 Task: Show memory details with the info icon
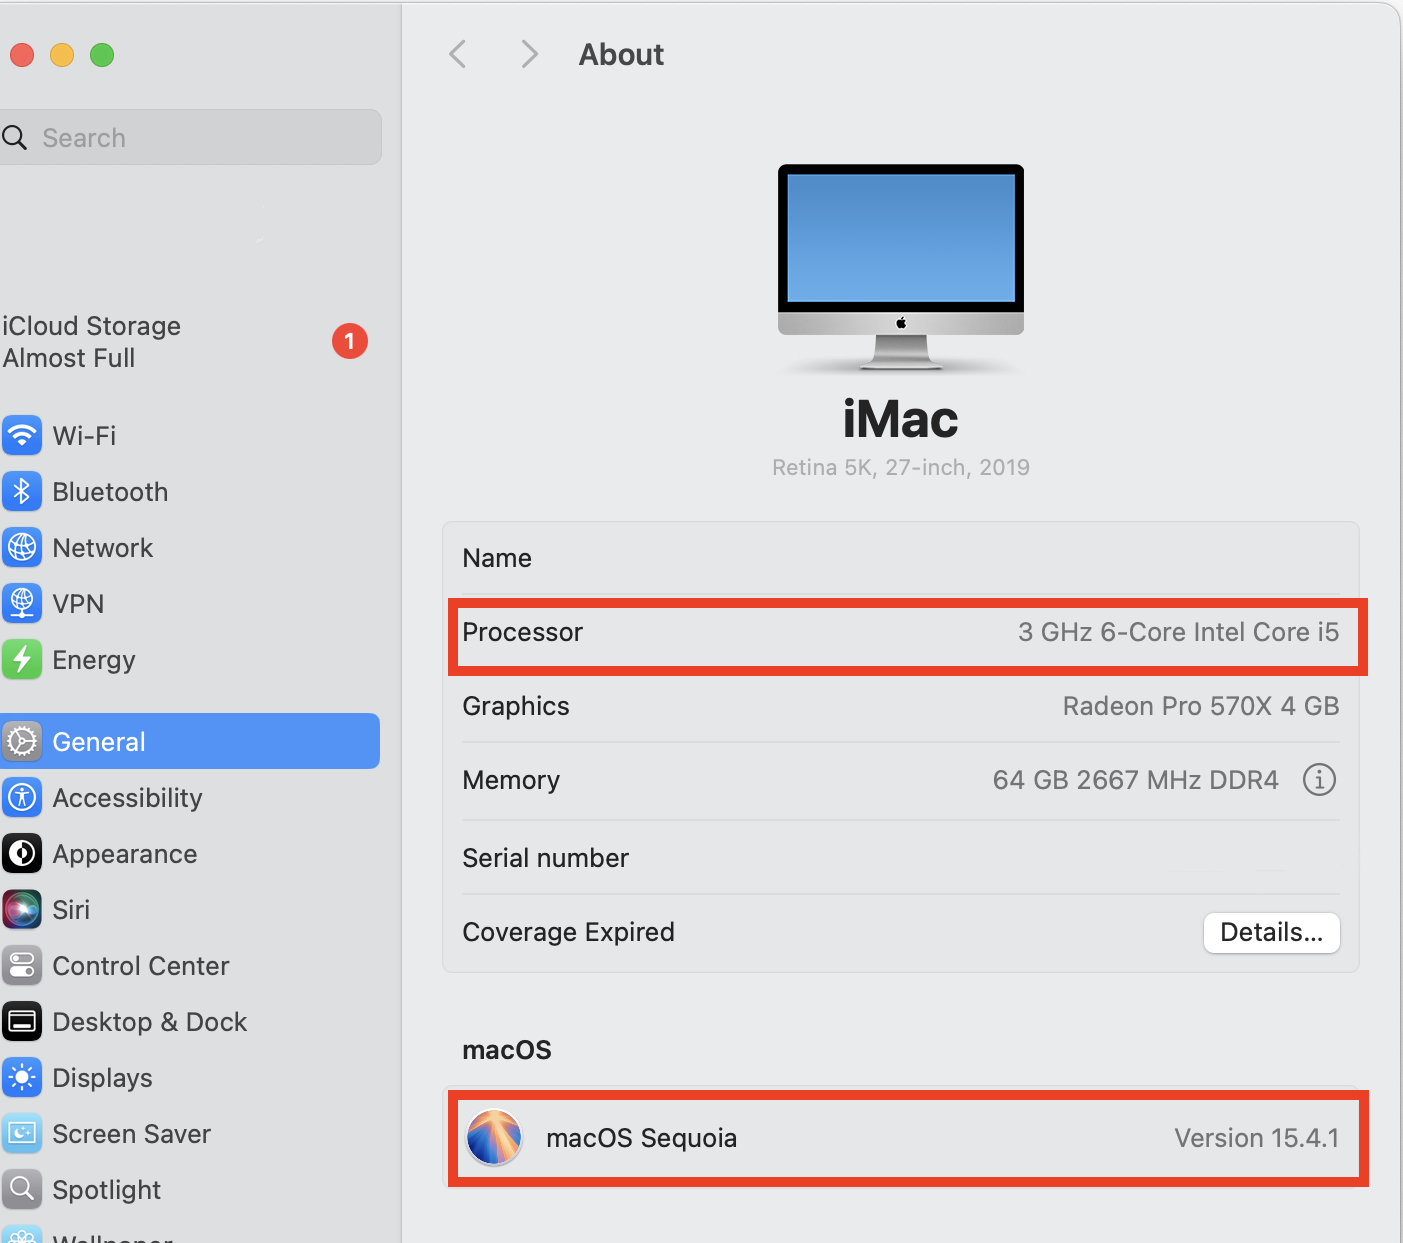1319,779
